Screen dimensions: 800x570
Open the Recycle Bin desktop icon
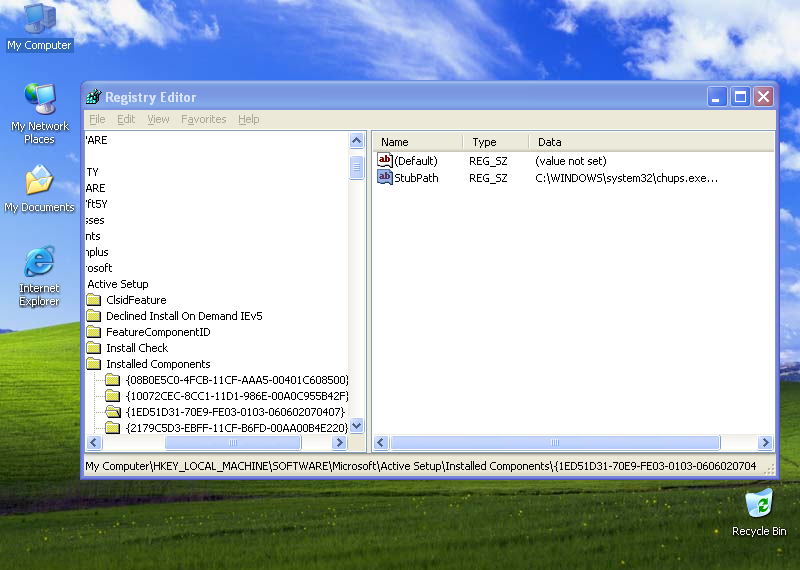coord(759,512)
